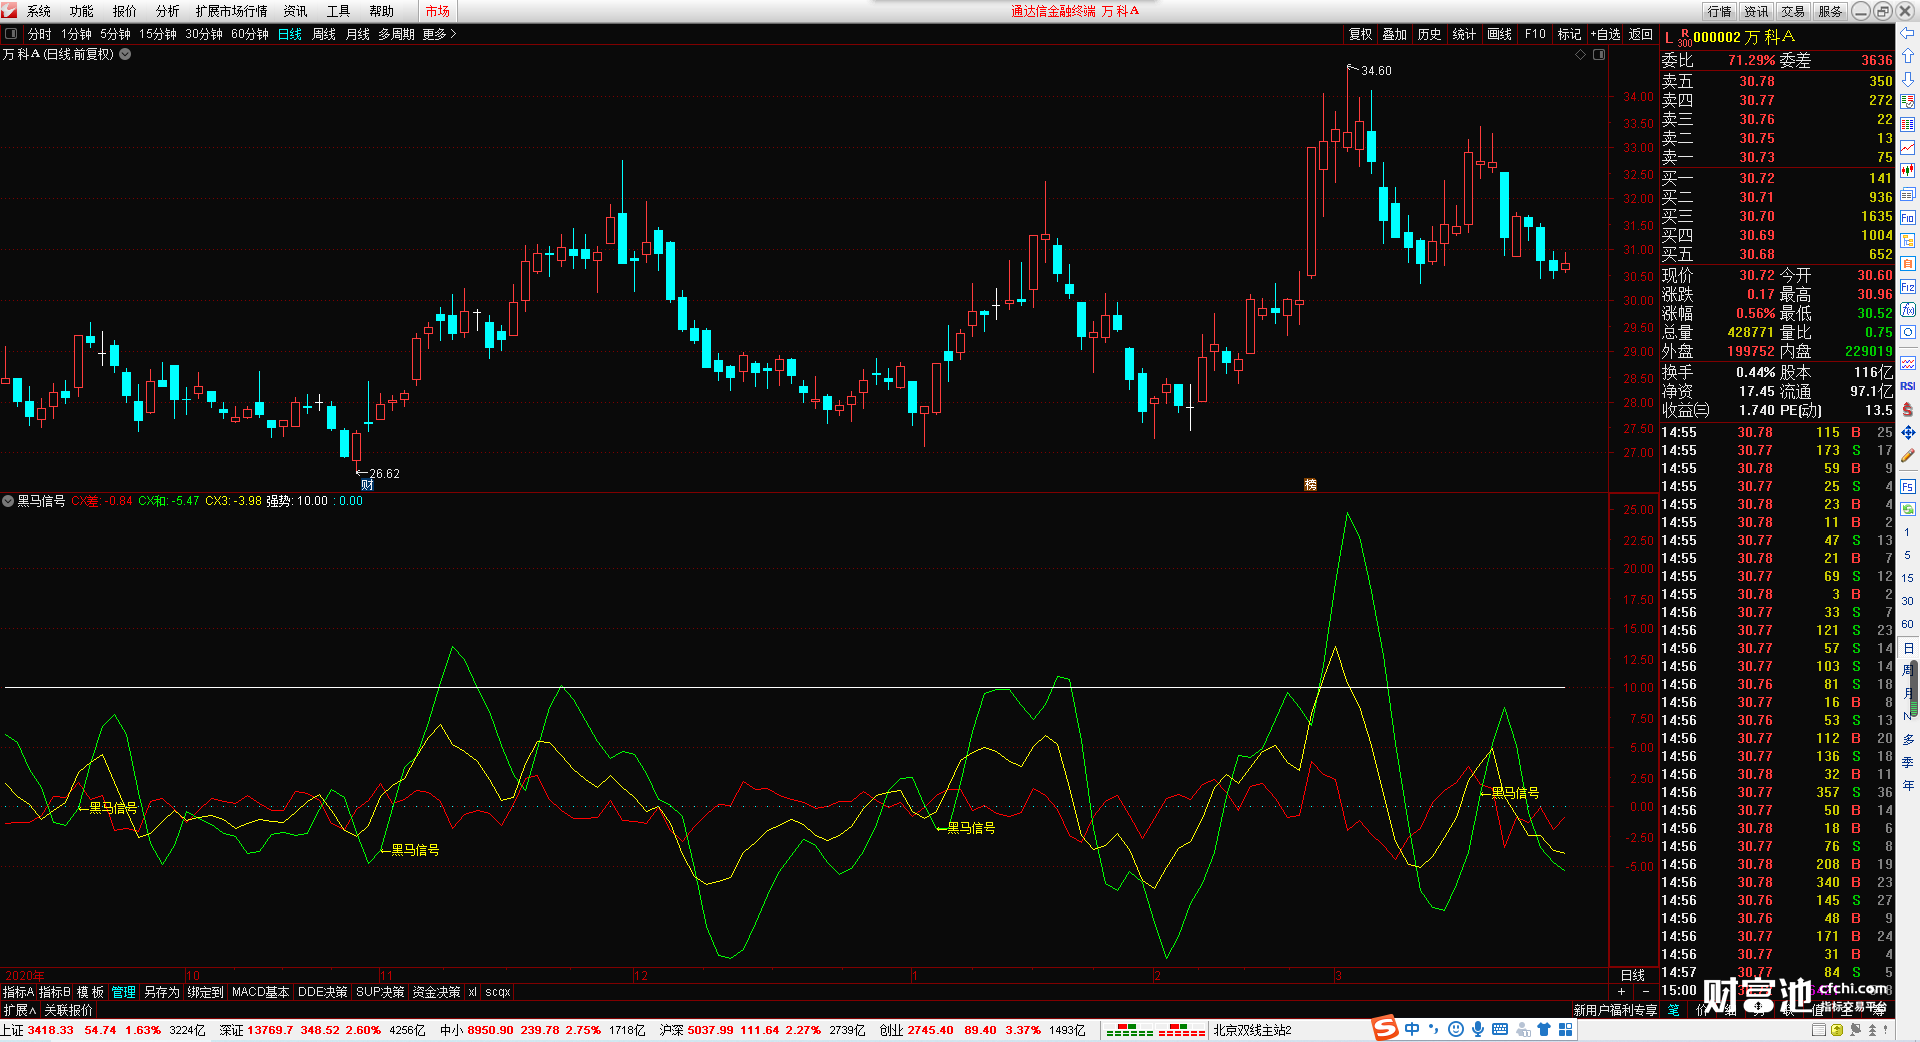
Task: Click the Sogou S input method icon
Action: coord(1384,1028)
